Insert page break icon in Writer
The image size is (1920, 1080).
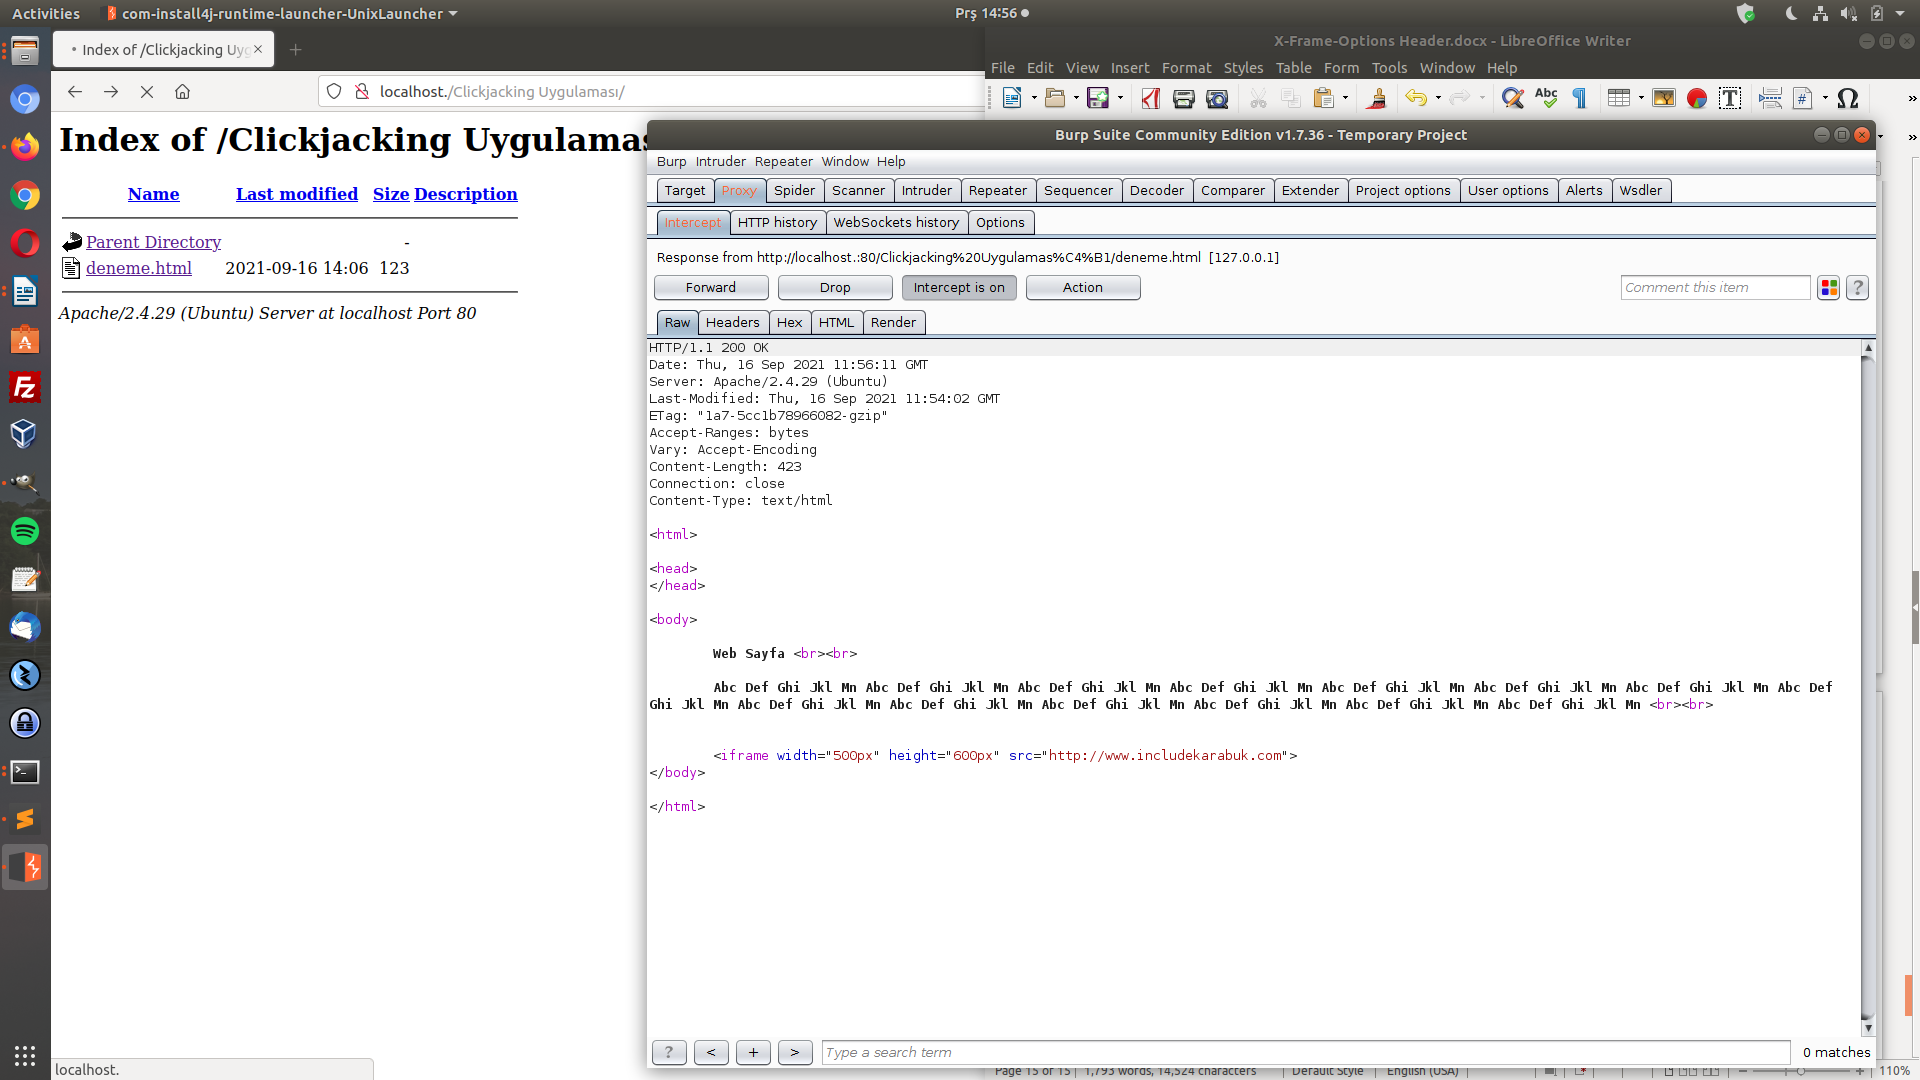(x=1770, y=98)
